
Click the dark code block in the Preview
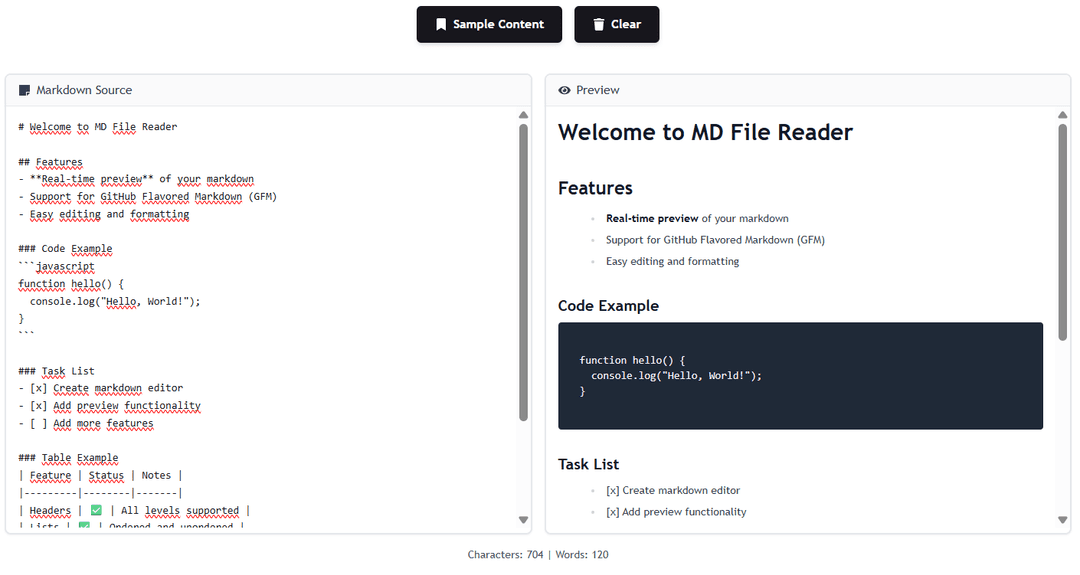pos(800,376)
